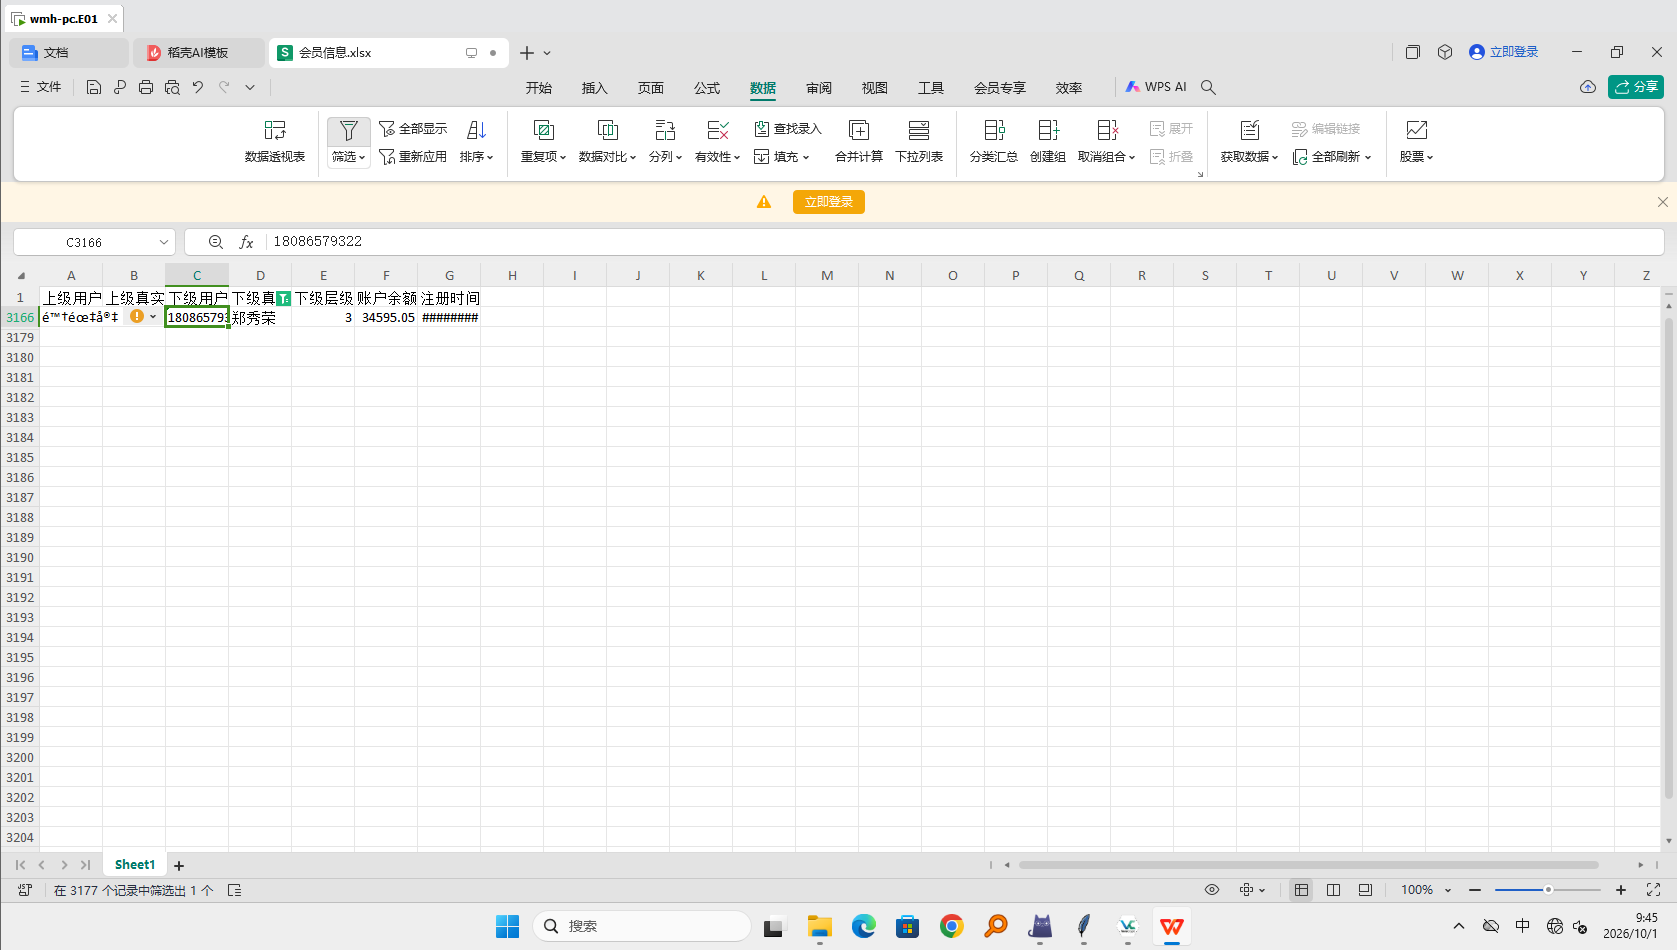
Task: Open the 分列 text-to-columns tool
Action: coord(665,142)
